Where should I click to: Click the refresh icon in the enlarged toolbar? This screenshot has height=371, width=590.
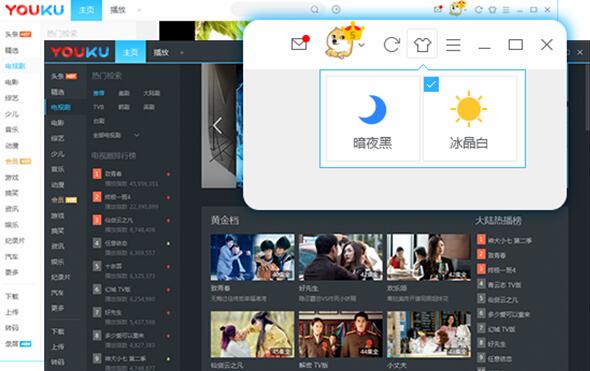click(392, 45)
